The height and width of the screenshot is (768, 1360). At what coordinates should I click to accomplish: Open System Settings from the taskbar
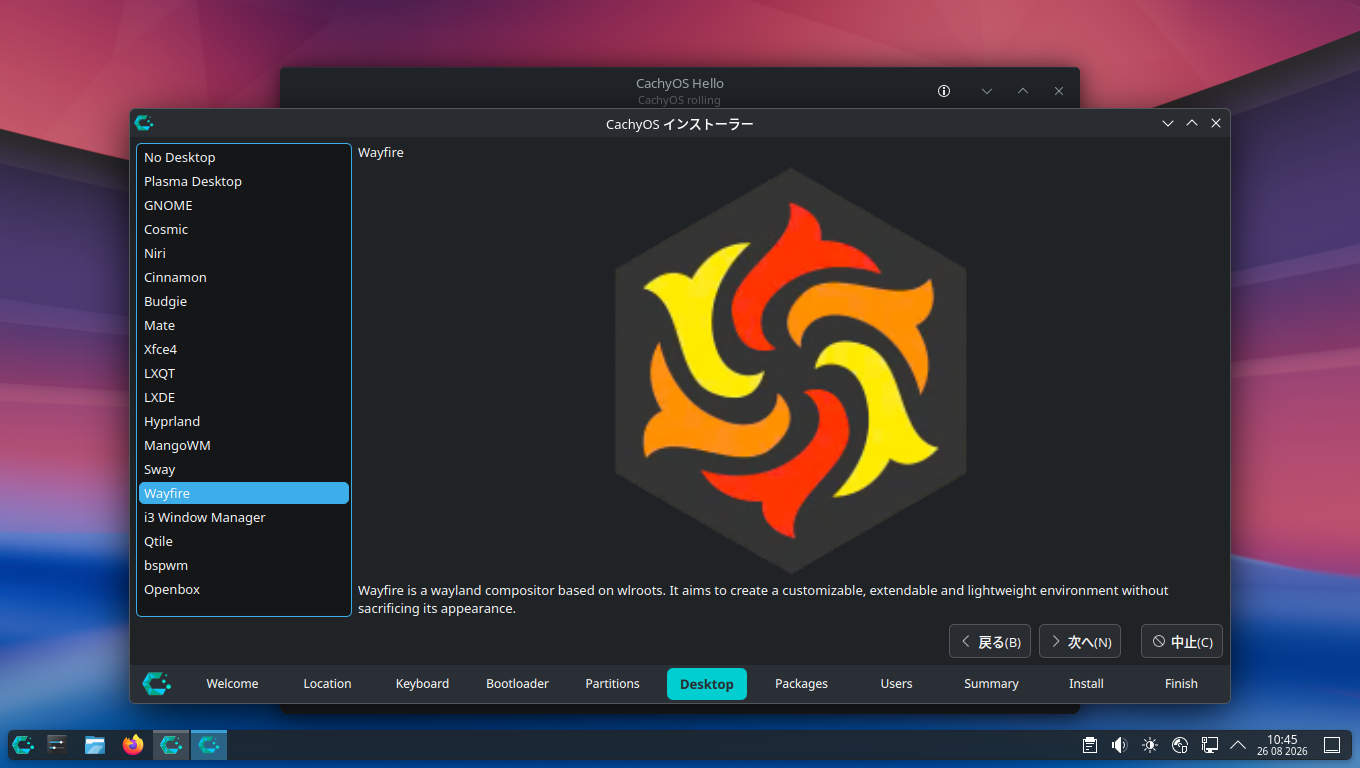57,744
